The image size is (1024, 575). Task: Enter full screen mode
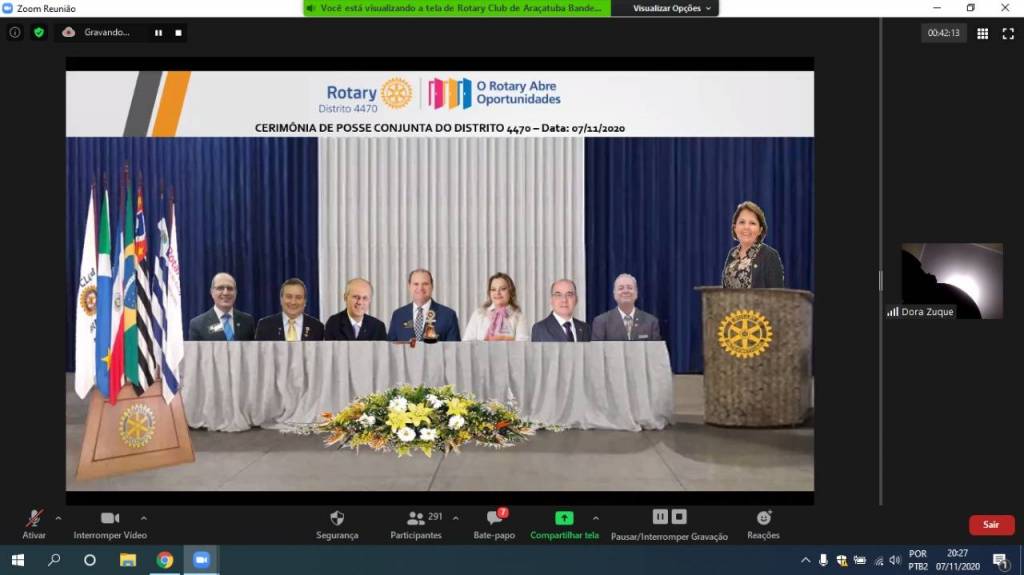pyautogui.click(x=1008, y=33)
